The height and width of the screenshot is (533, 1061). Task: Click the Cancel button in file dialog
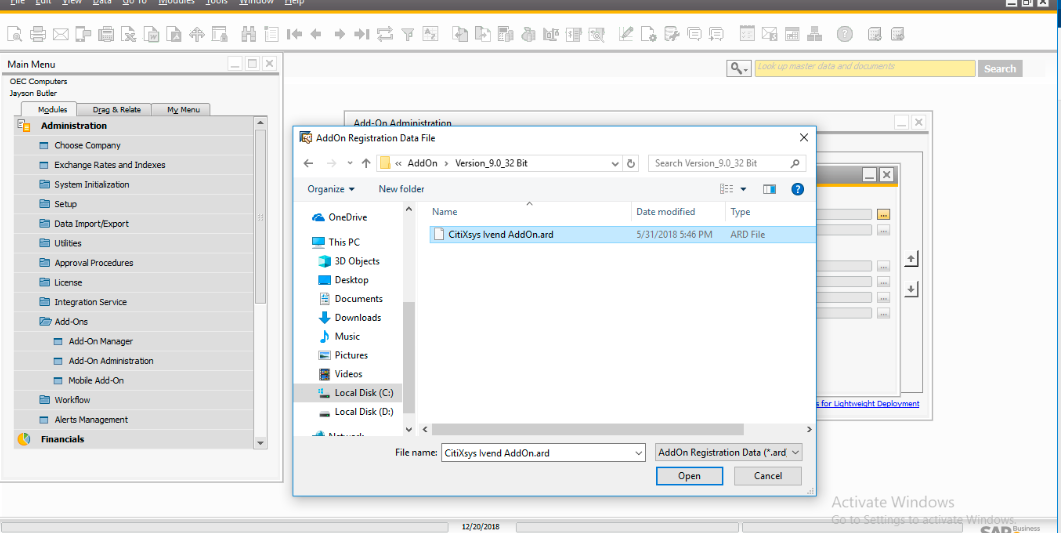(768, 476)
